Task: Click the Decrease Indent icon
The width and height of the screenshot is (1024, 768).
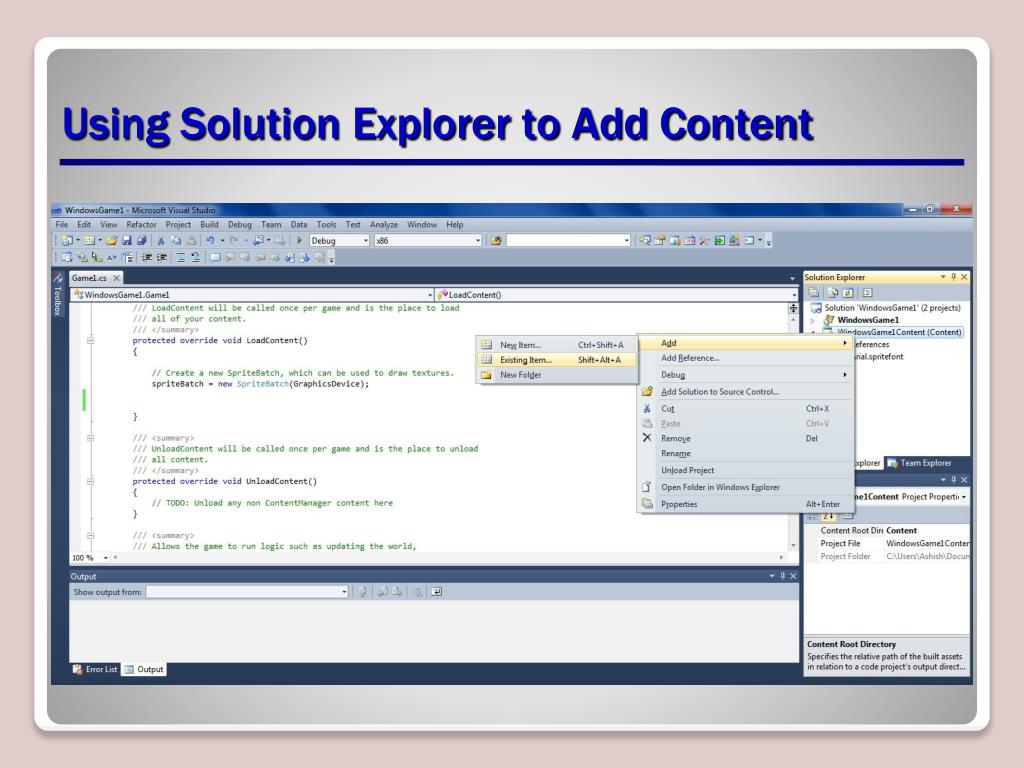Action: click(x=146, y=257)
